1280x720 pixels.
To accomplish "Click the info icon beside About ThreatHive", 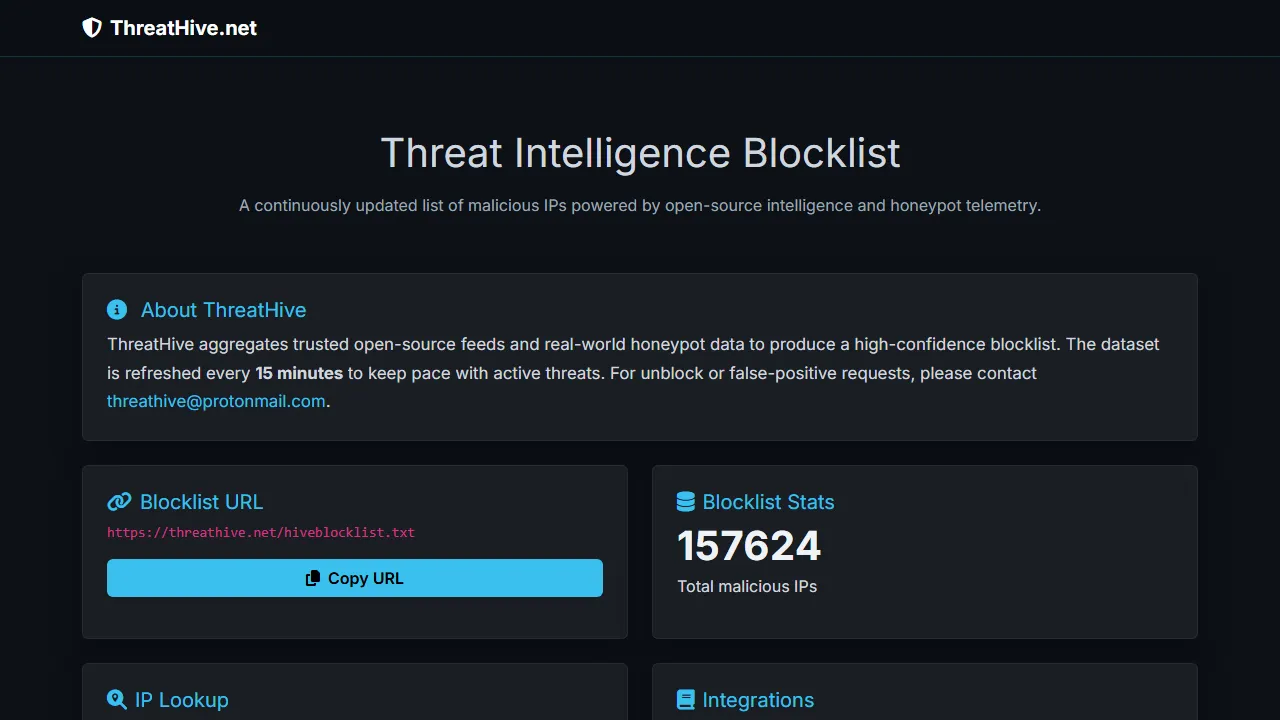I will [117, 310].
